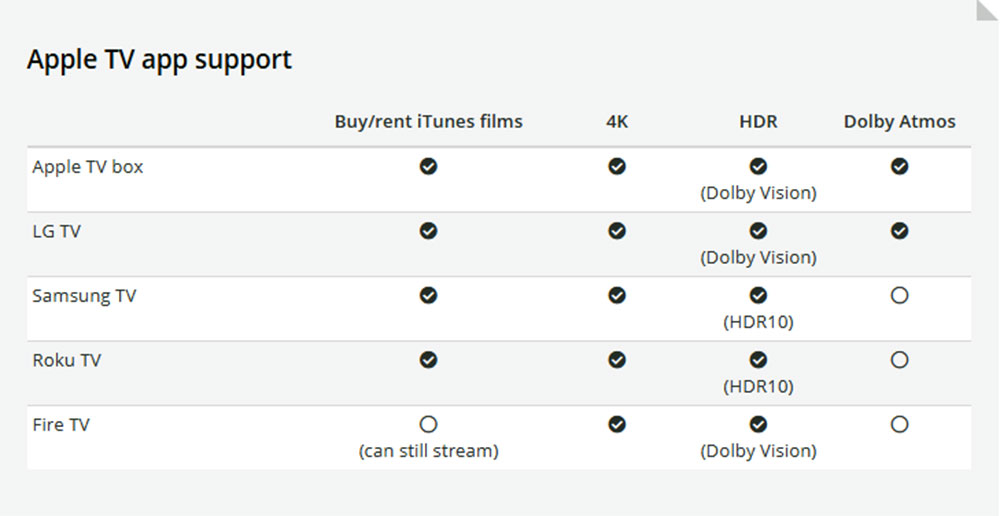The image size is (1000, 516).
Task: Click the HDR column header
Action: pos(758,122)
